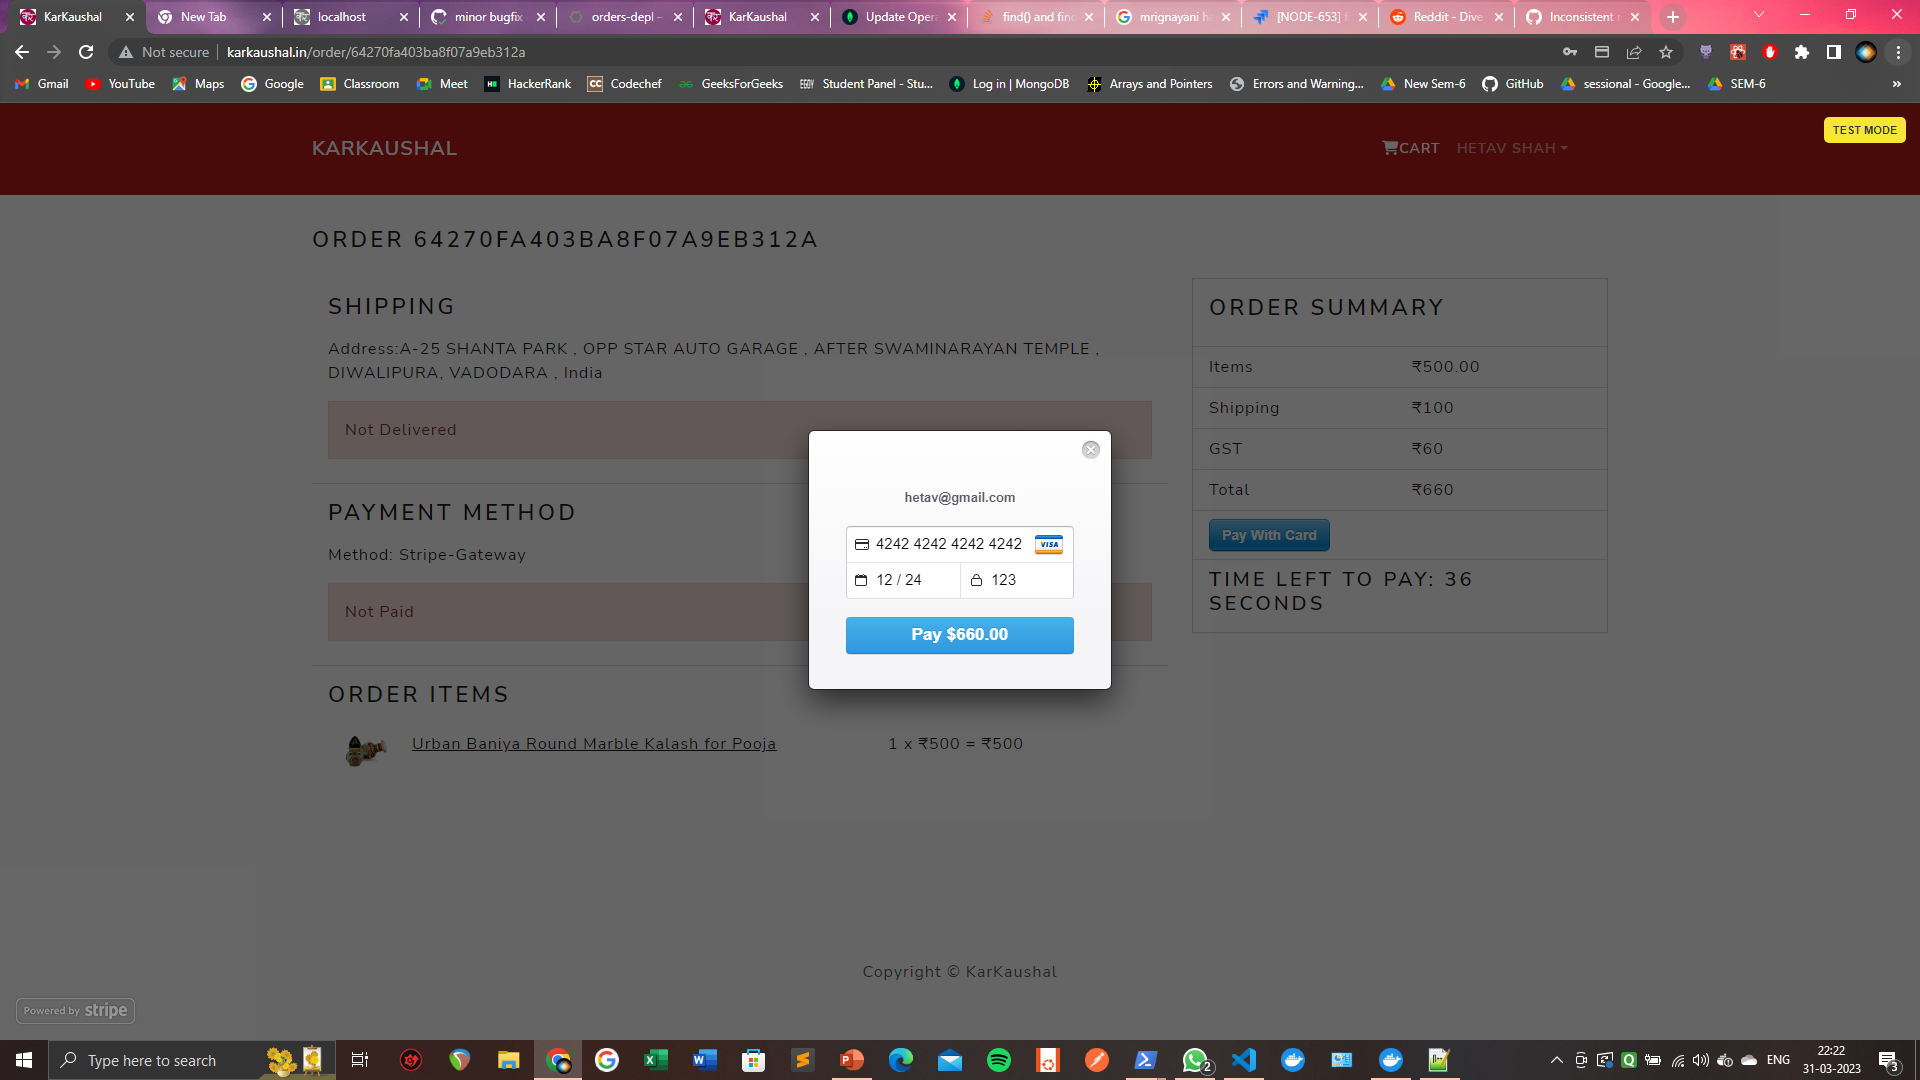Open Spotify from the taskbar
Viewport: 1920px width, 1080px height.
[998, 1060]
